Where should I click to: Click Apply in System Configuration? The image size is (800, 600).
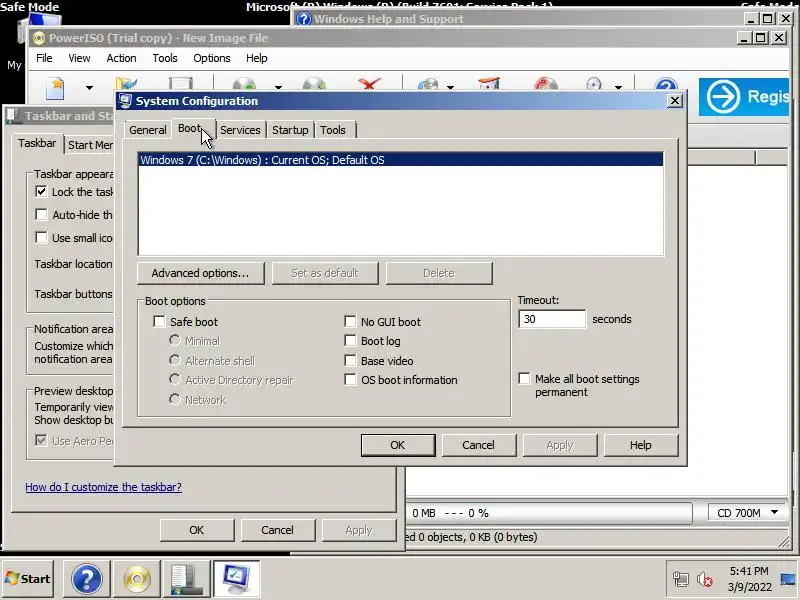[560, 445]
